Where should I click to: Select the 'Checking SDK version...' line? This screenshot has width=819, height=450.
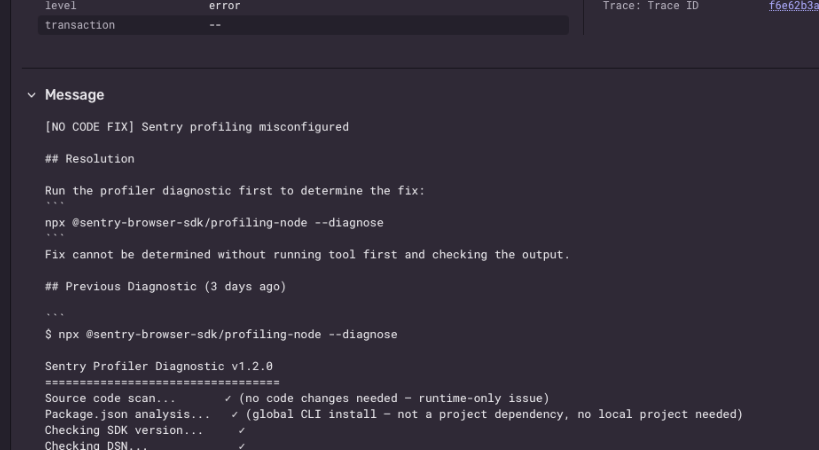point(145,430)
